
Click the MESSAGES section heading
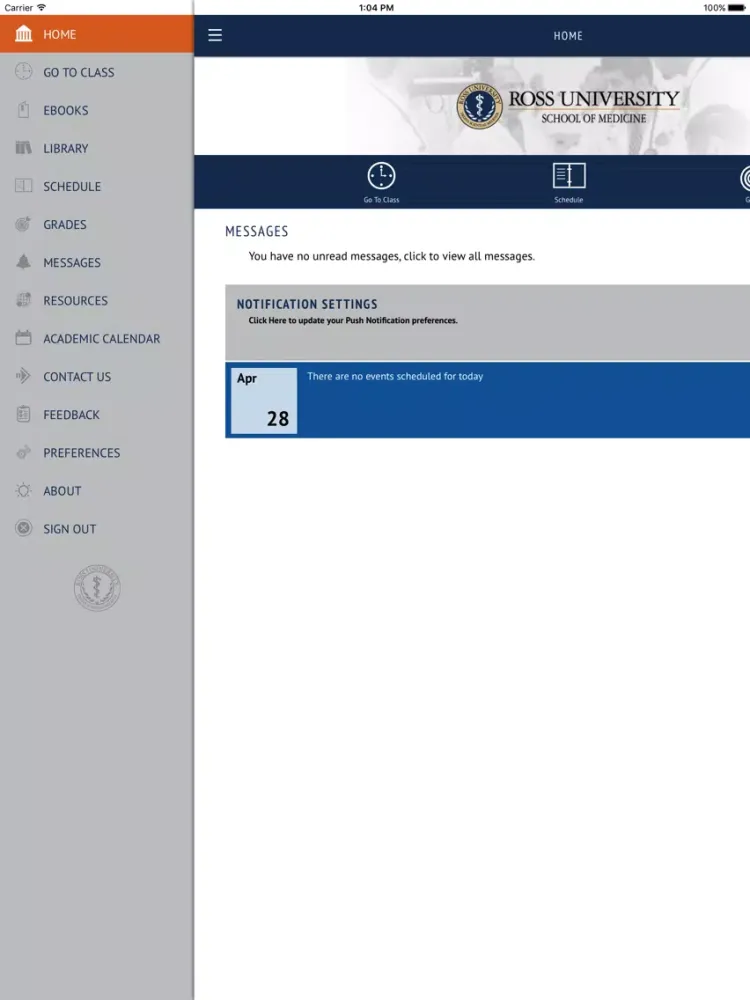256,232
